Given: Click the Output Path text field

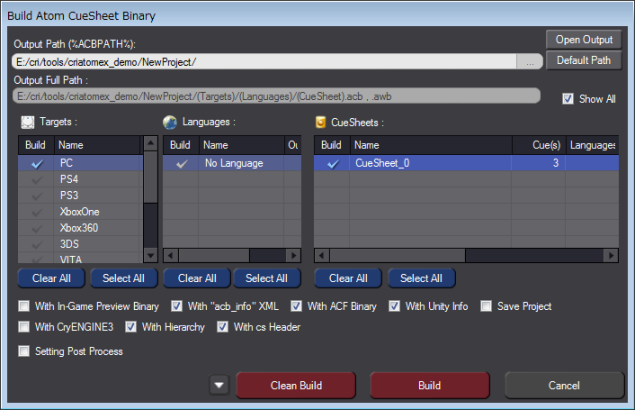Looking at the screenshot, I should 265,62.
